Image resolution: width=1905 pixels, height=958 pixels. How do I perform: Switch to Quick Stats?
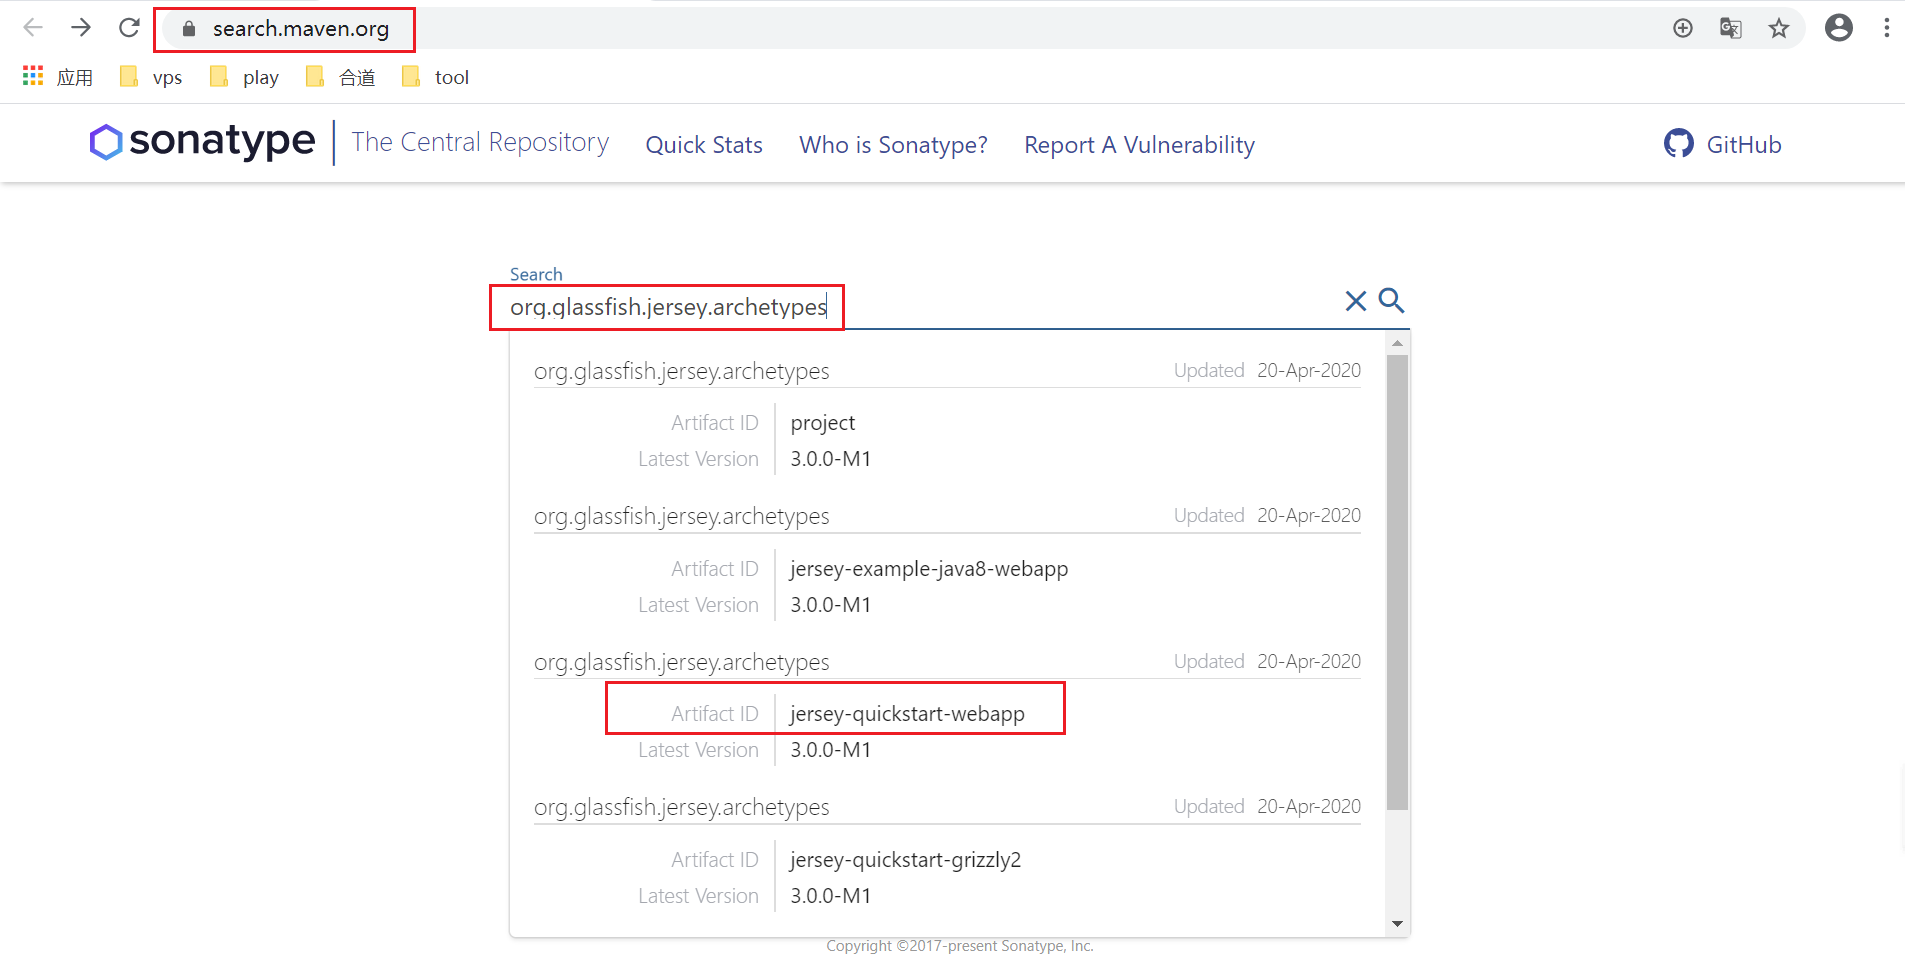click(704, 145)
